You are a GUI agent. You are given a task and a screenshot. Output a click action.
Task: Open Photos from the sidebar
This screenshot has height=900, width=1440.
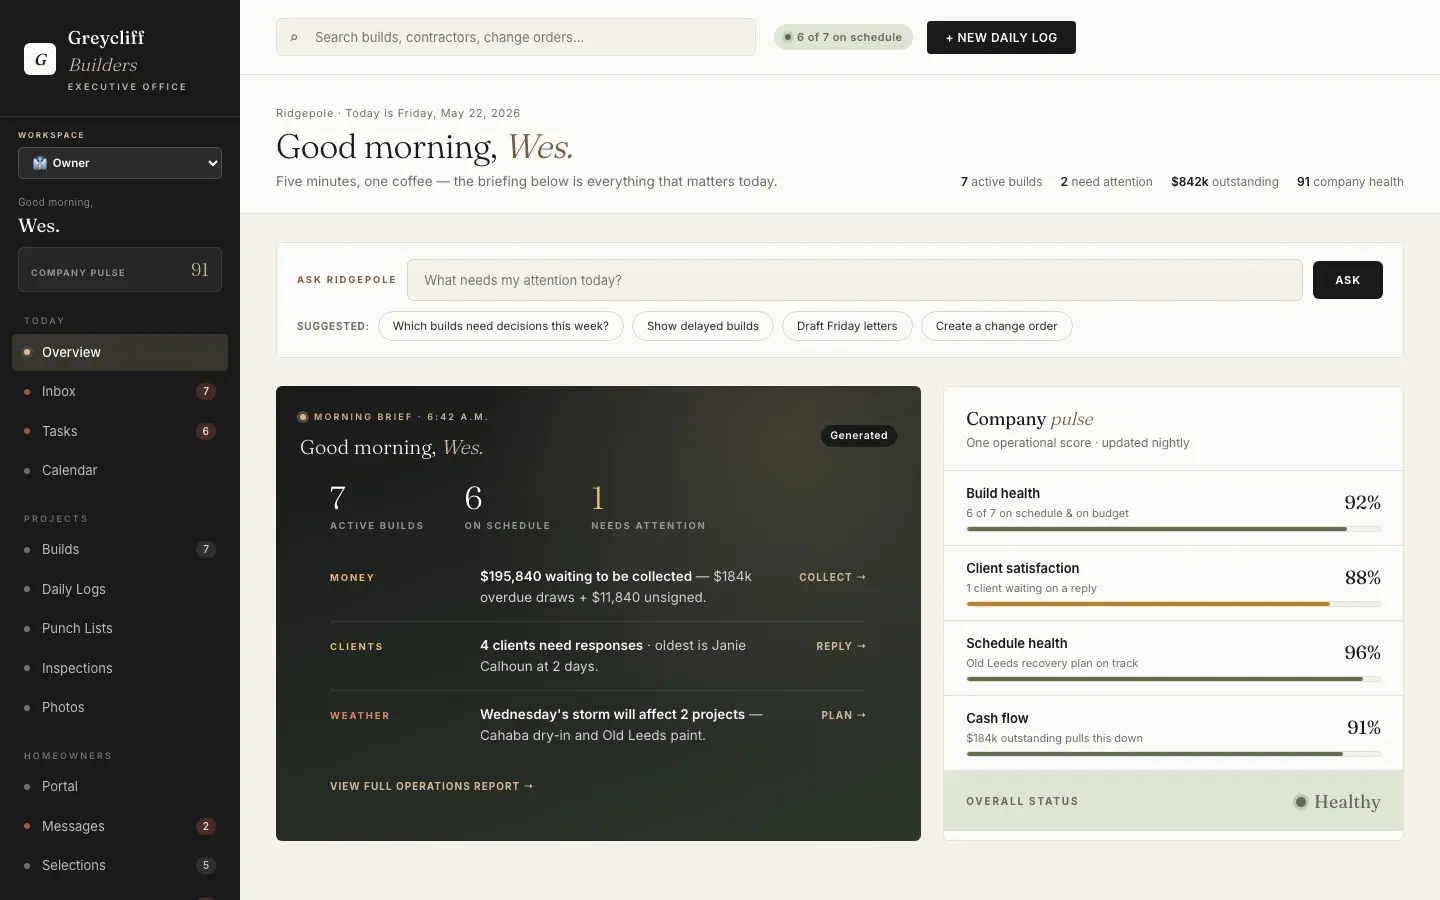(x=120, y=707)
